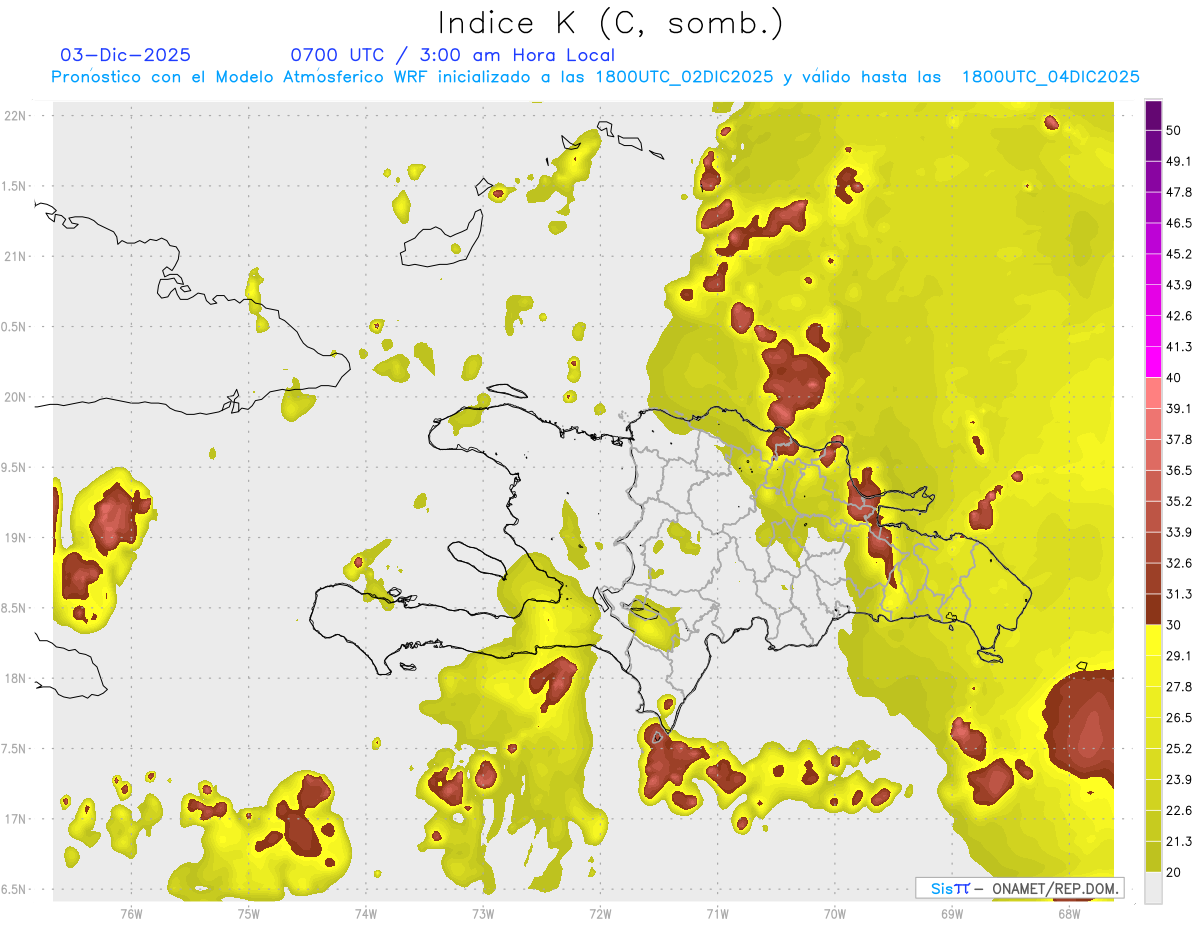Click the '37.8' colorbar value
1200x927 pixels.
click(x=1180, y=439)
